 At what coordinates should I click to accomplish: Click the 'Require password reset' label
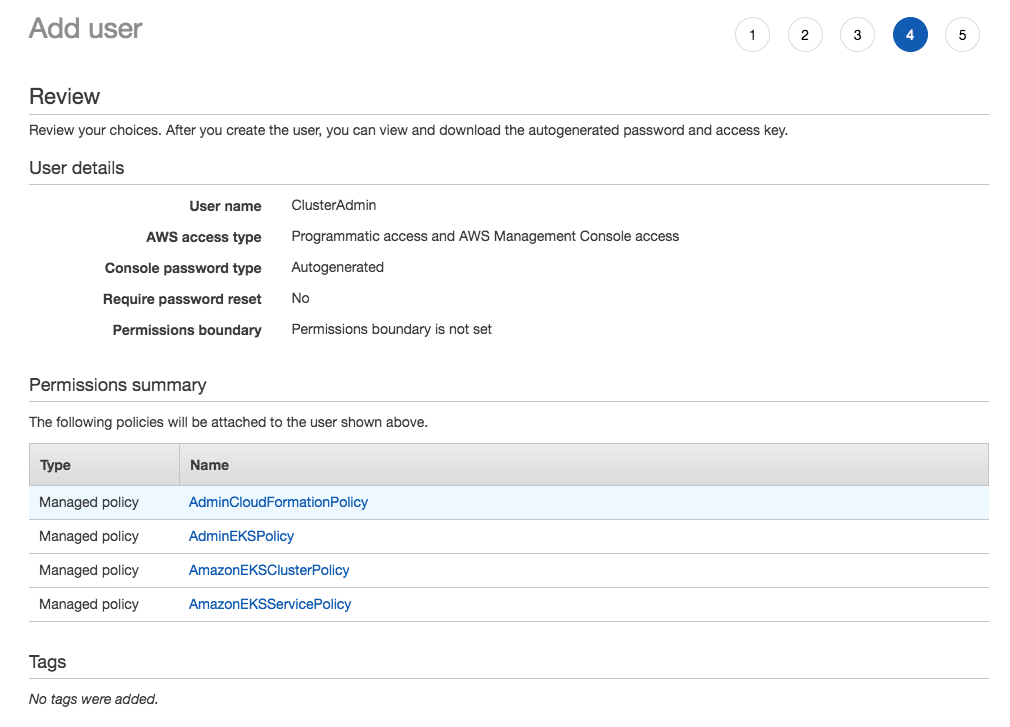point(182,299)
